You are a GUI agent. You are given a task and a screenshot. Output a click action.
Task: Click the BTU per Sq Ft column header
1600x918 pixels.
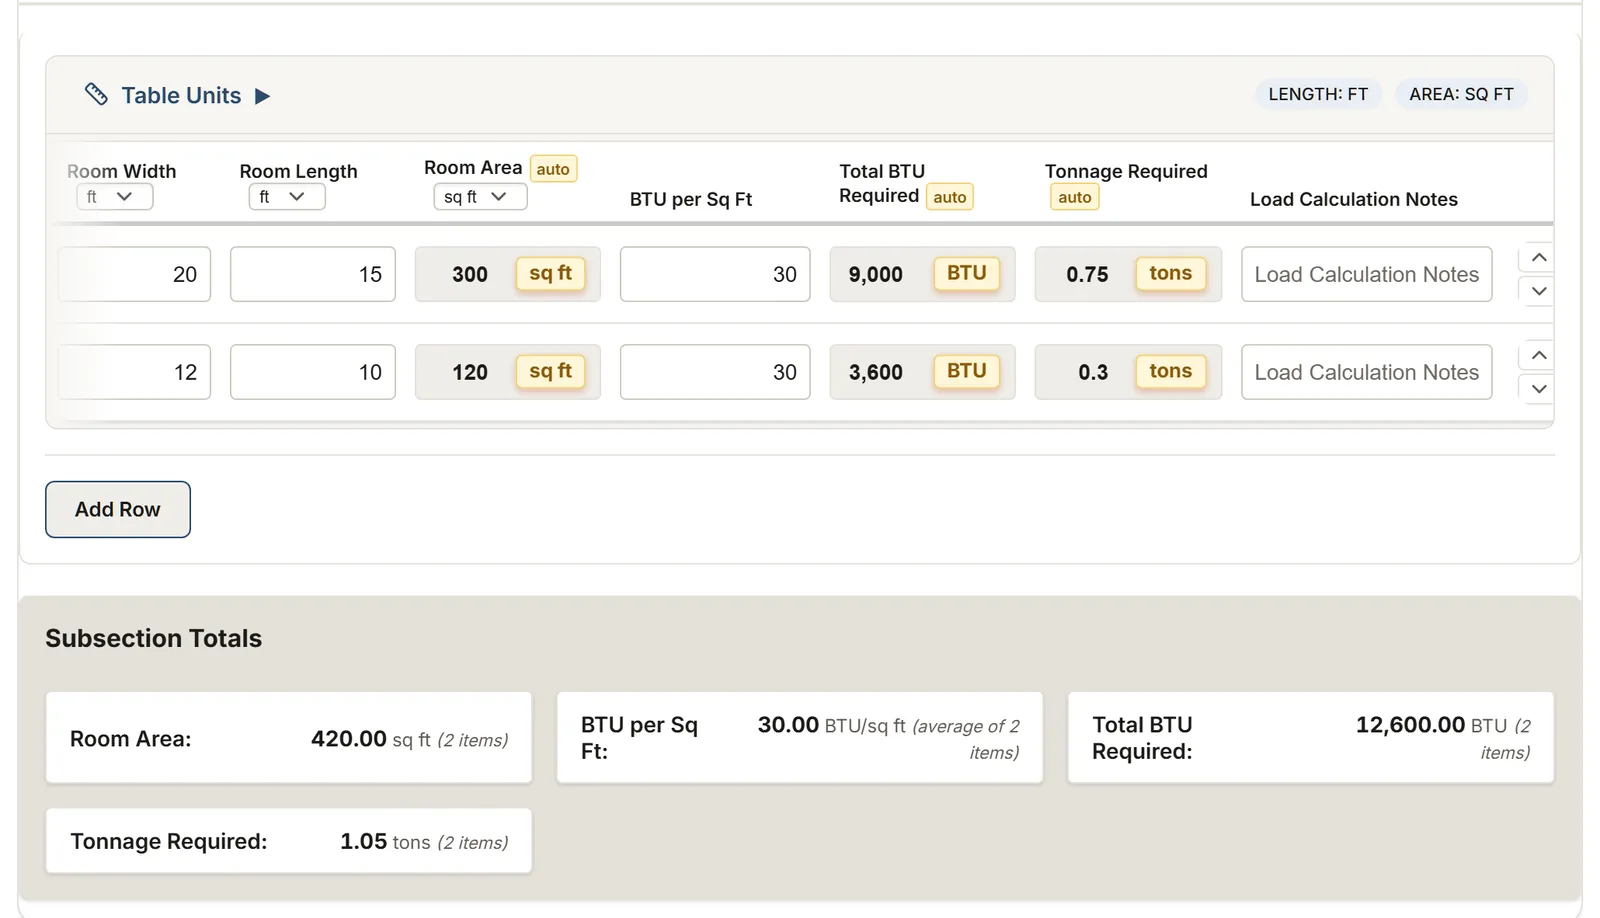[x=691, y=199]
